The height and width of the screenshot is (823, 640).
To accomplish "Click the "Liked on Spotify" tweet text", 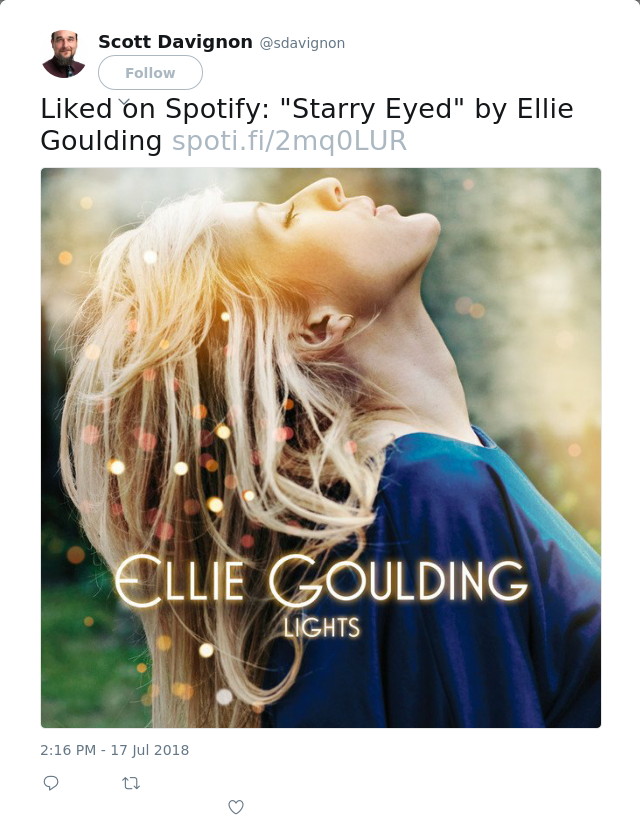I will (x=155, y=109).
